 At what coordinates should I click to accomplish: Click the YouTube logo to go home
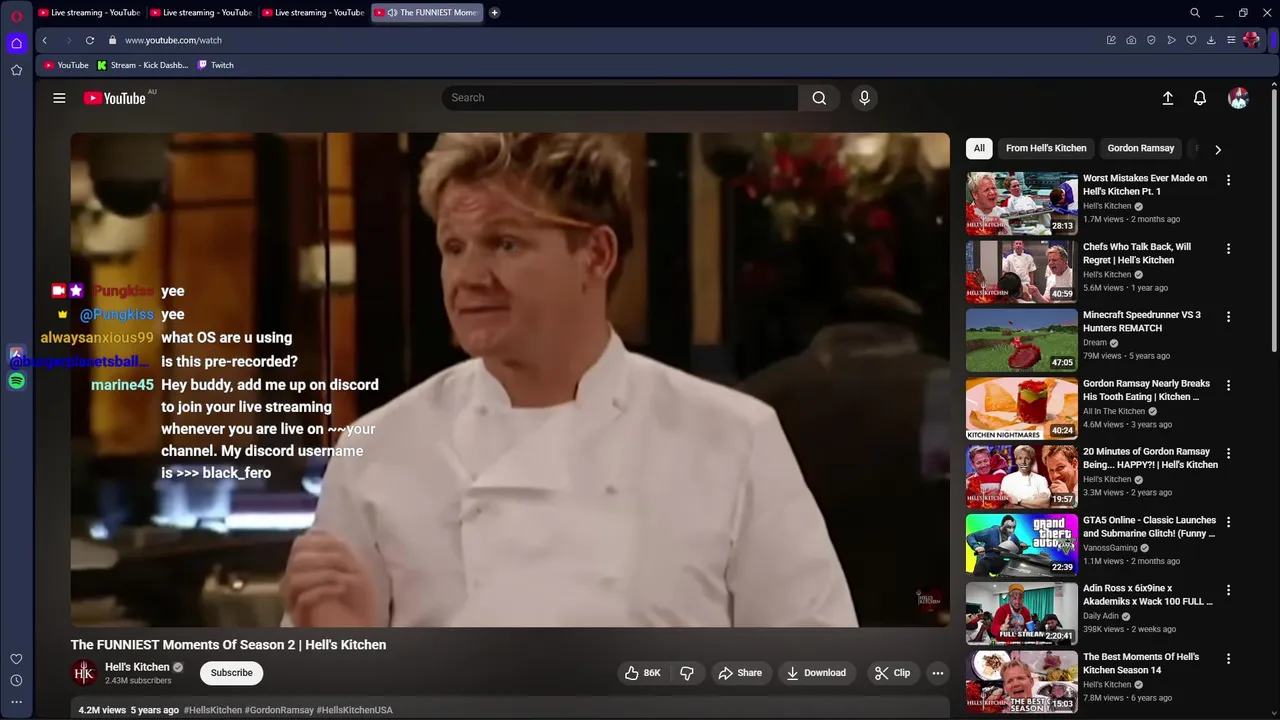tap(115, 98)
